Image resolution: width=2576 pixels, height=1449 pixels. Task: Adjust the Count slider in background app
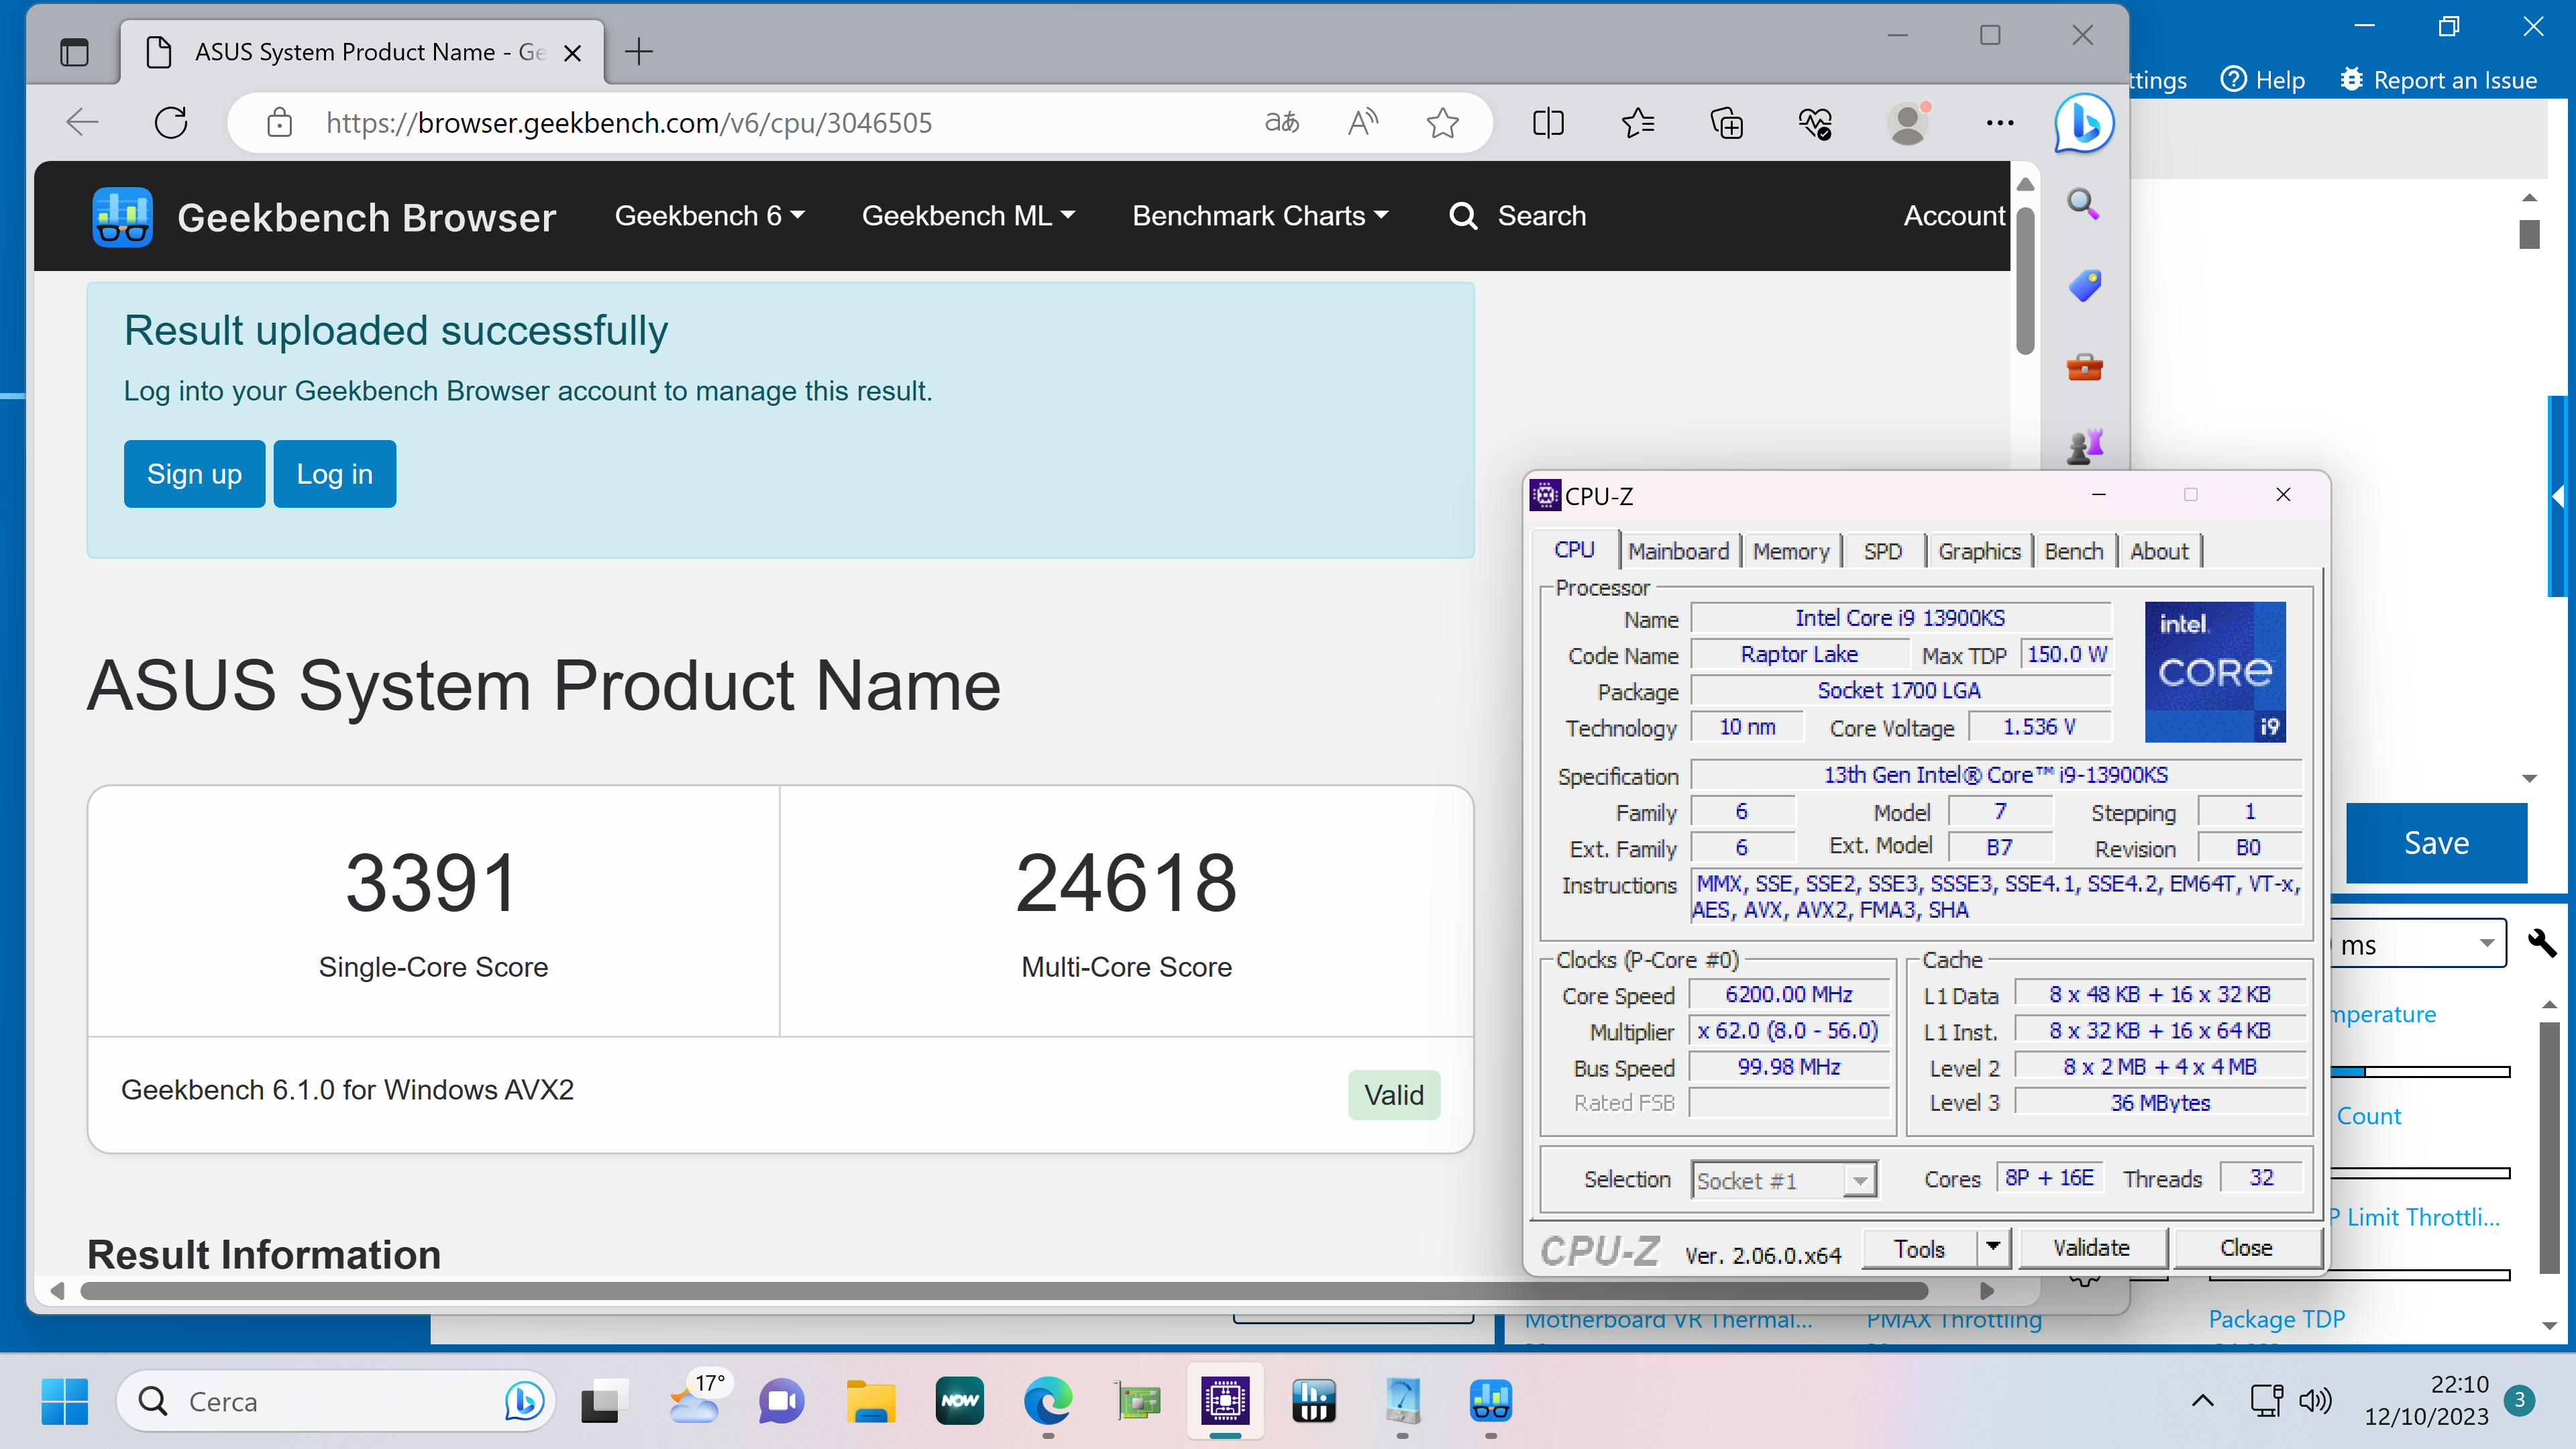[x=2420, y=1172]
